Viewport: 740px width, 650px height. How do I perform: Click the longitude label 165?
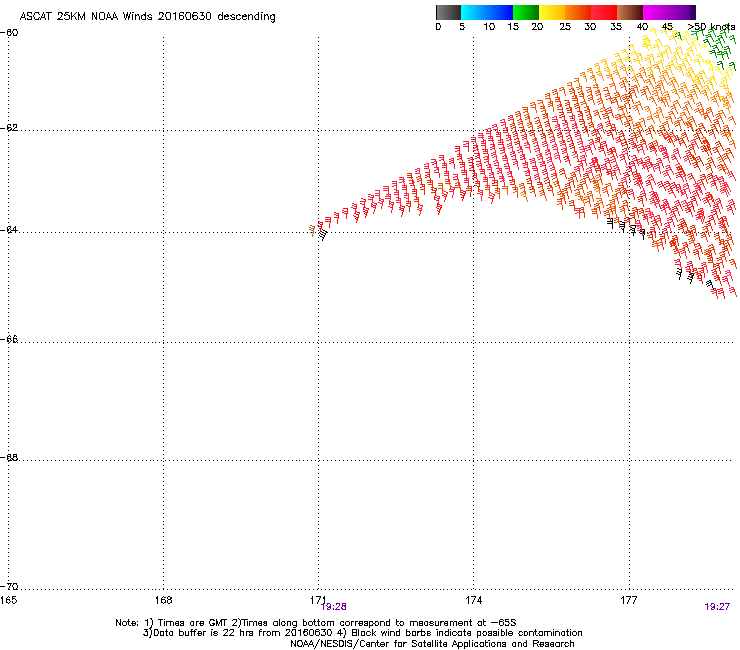8,600
